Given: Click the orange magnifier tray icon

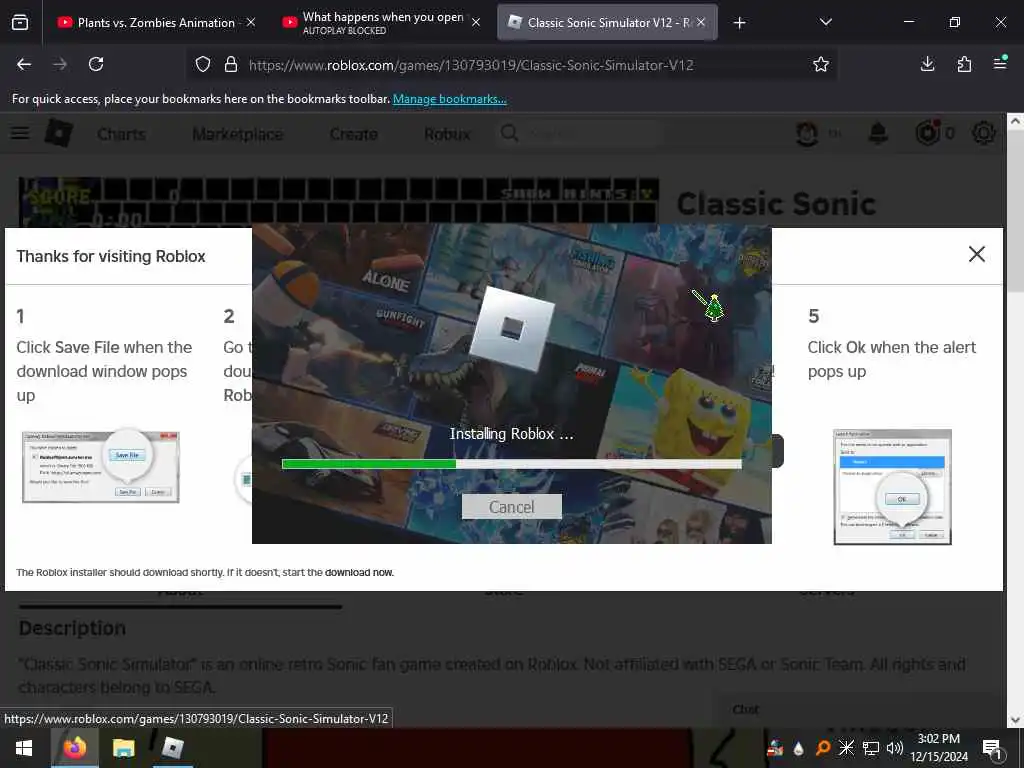Looking at the screenshot, I should click(x=823, y=748).
